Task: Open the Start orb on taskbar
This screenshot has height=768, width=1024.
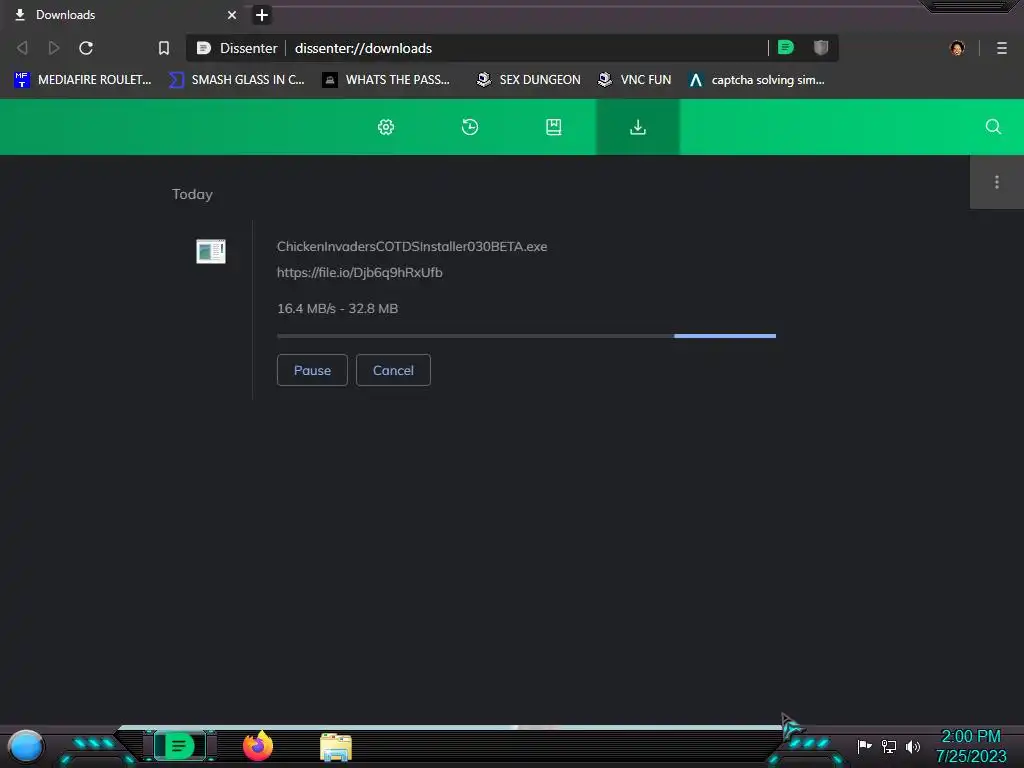Action: pos(25,746)
